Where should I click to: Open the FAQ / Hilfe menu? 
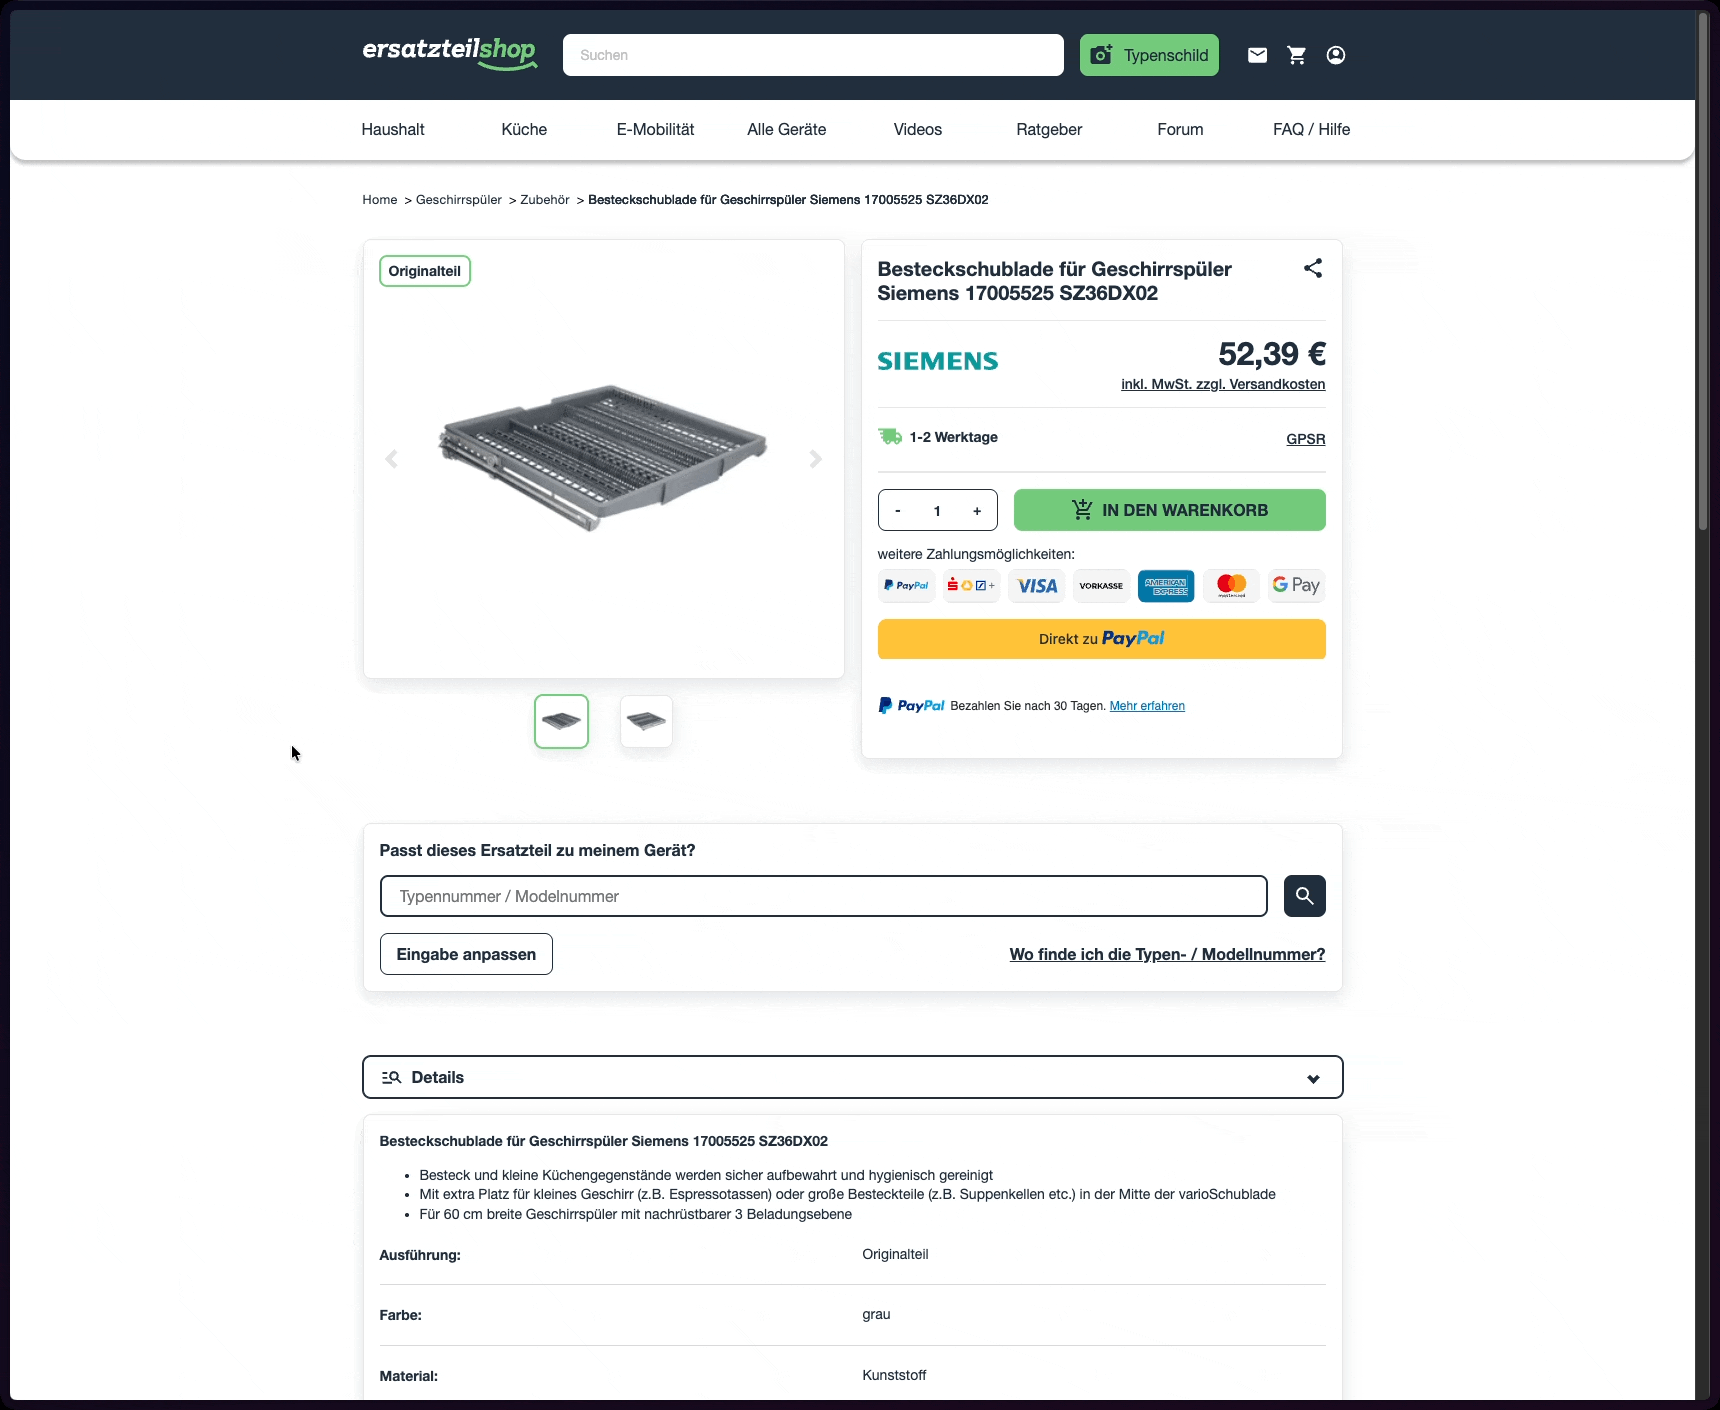click(1312, 130)
